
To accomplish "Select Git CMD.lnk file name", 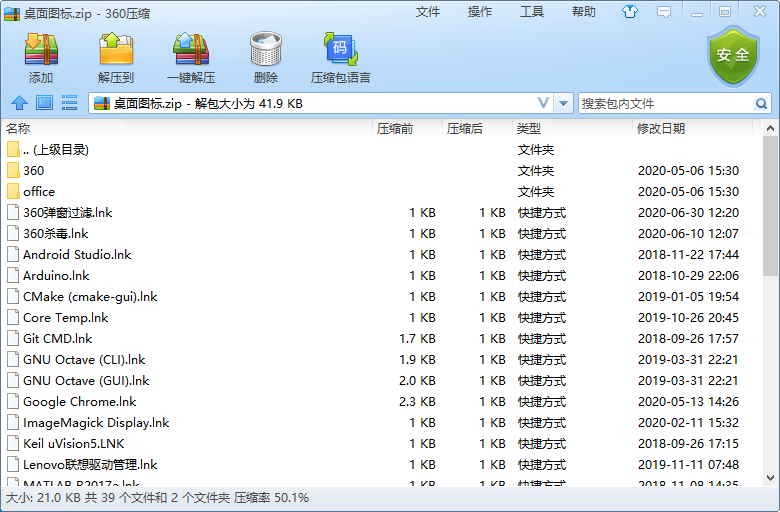I will (58, 338).
